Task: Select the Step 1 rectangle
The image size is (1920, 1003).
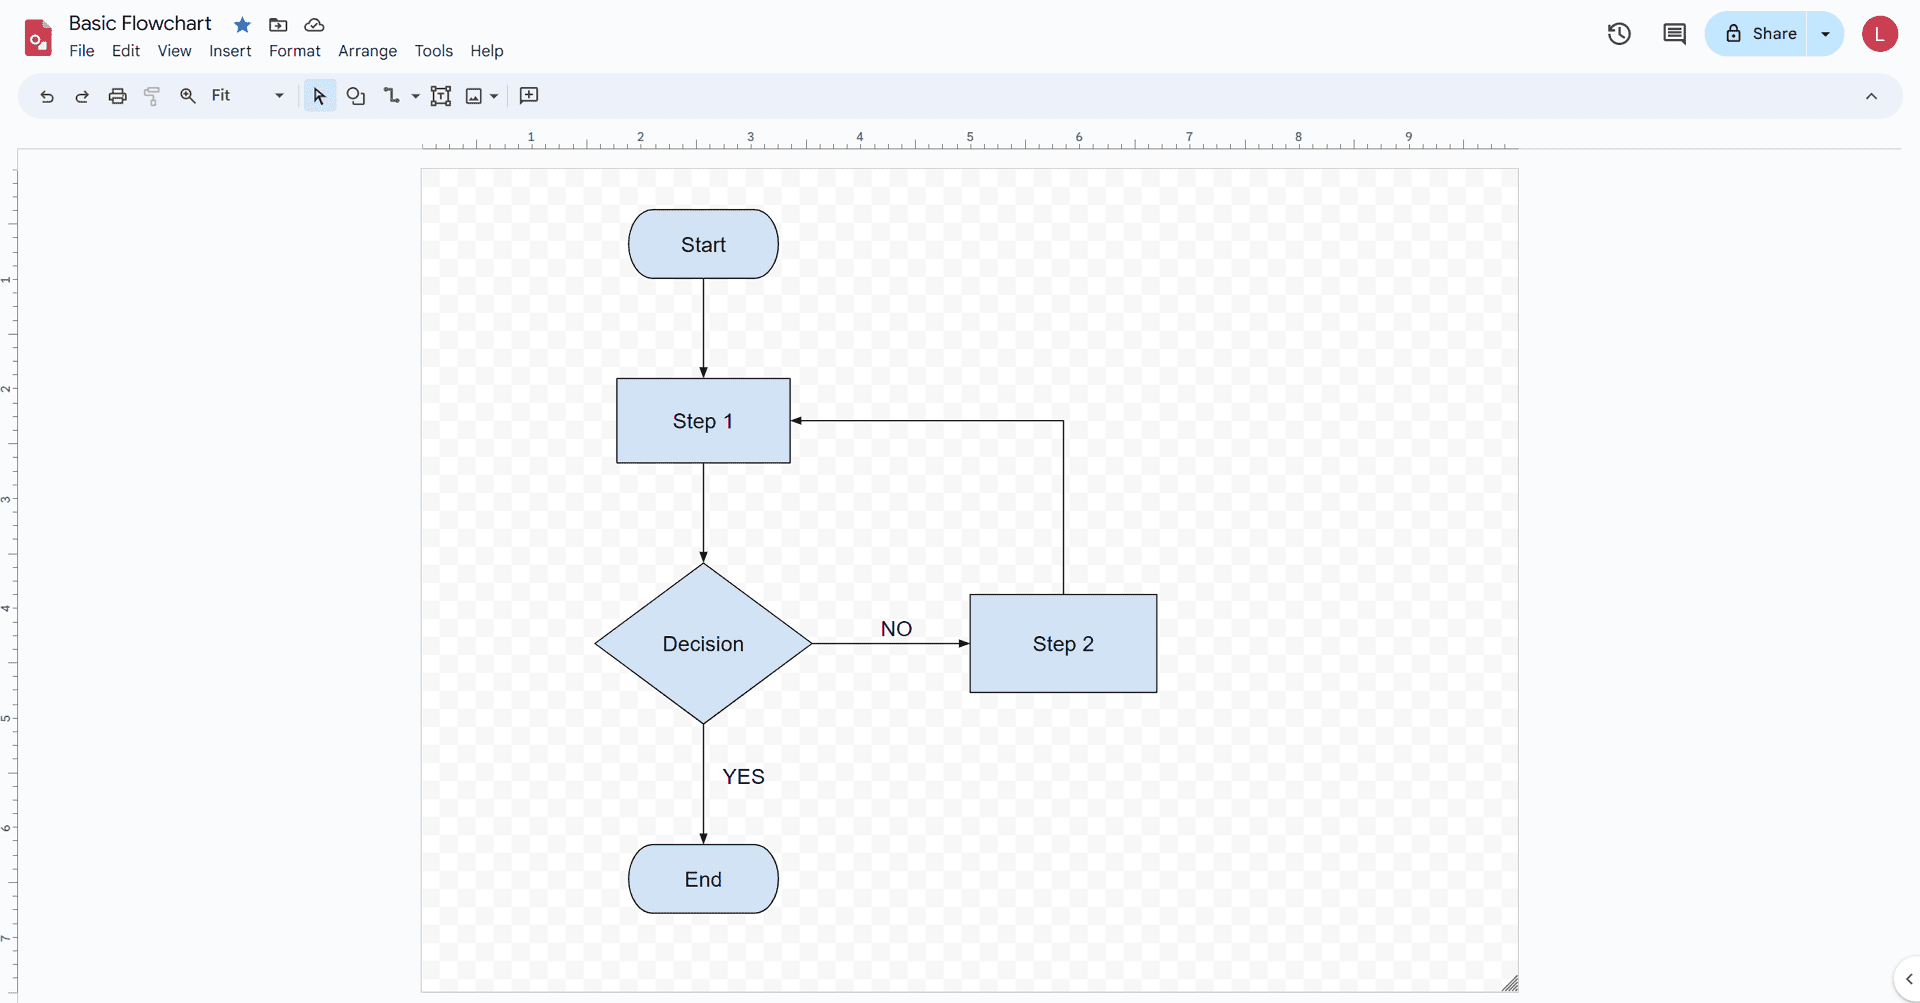Action: pyautogui.click(x=703, y=421)
